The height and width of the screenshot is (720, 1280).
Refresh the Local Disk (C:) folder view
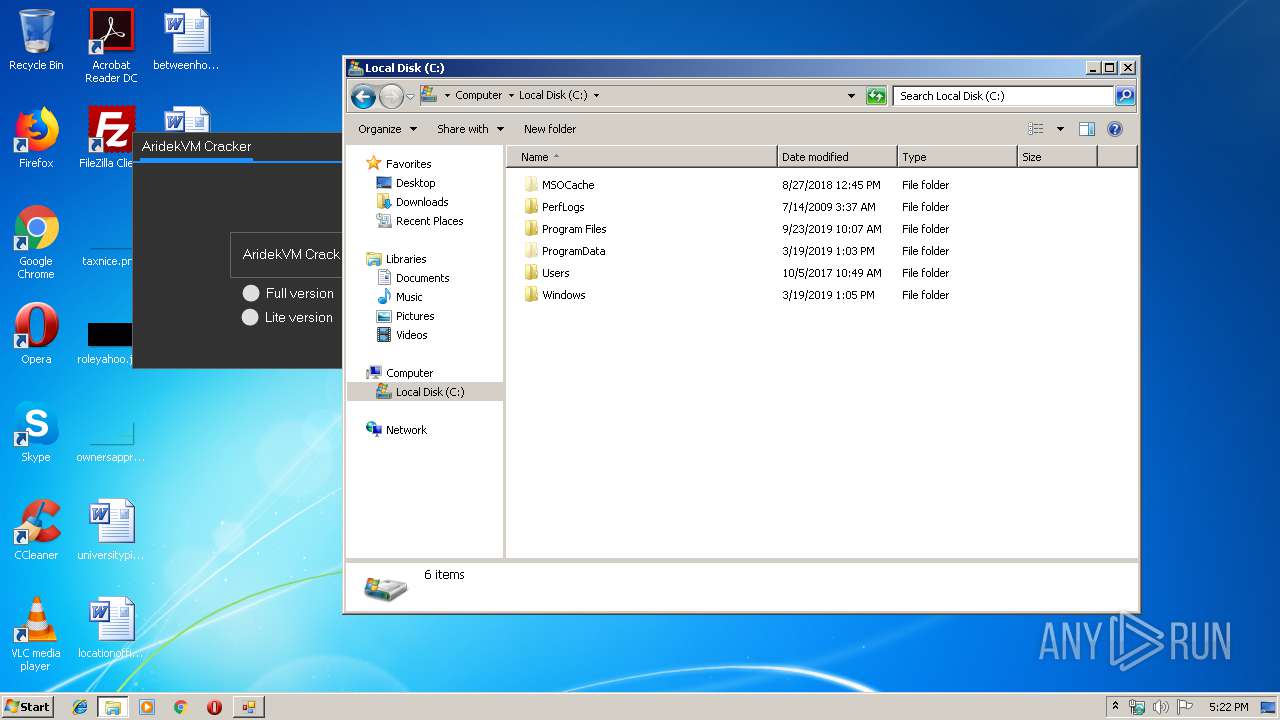click(876, 96)
